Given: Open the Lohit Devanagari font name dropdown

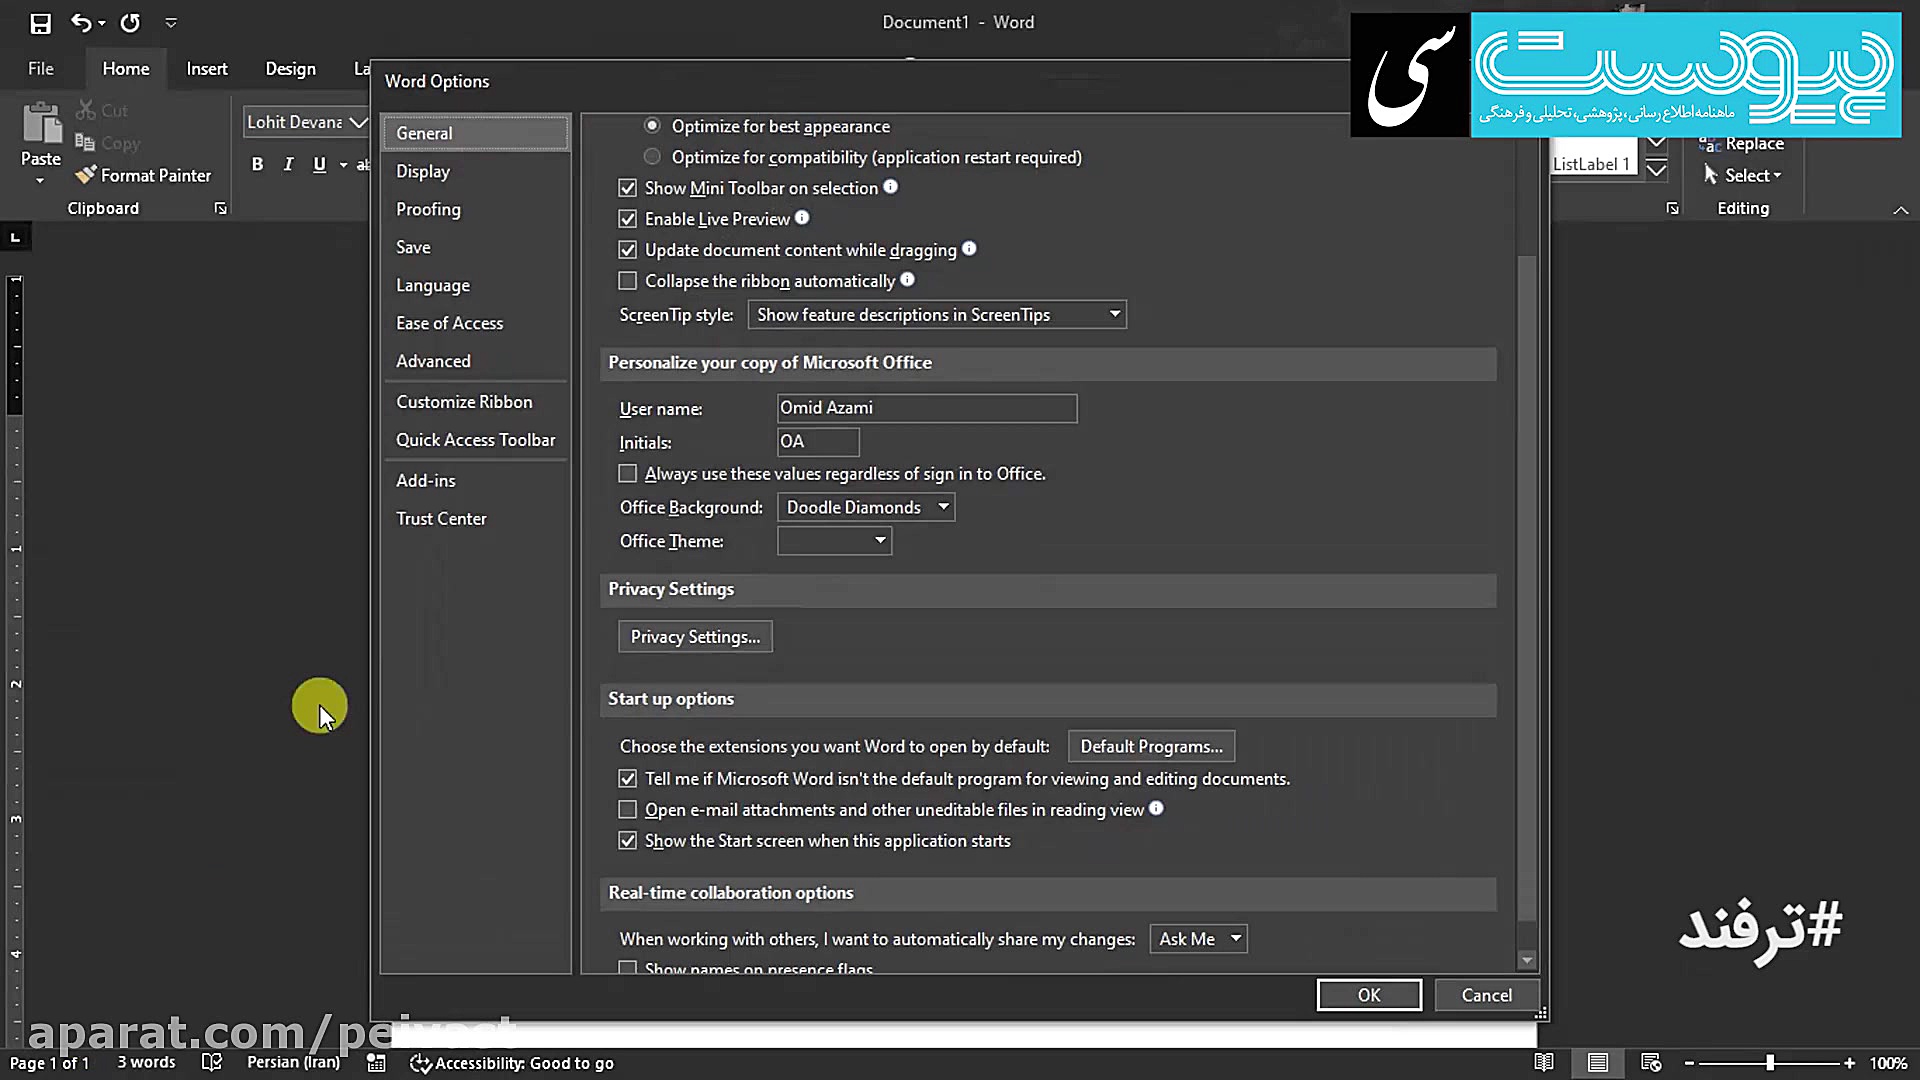Looking at the screenshot, I should (x=358, y=122).
